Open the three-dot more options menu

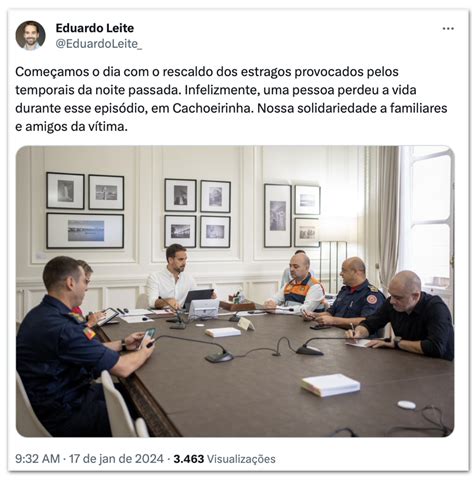[x=448, y=29]
